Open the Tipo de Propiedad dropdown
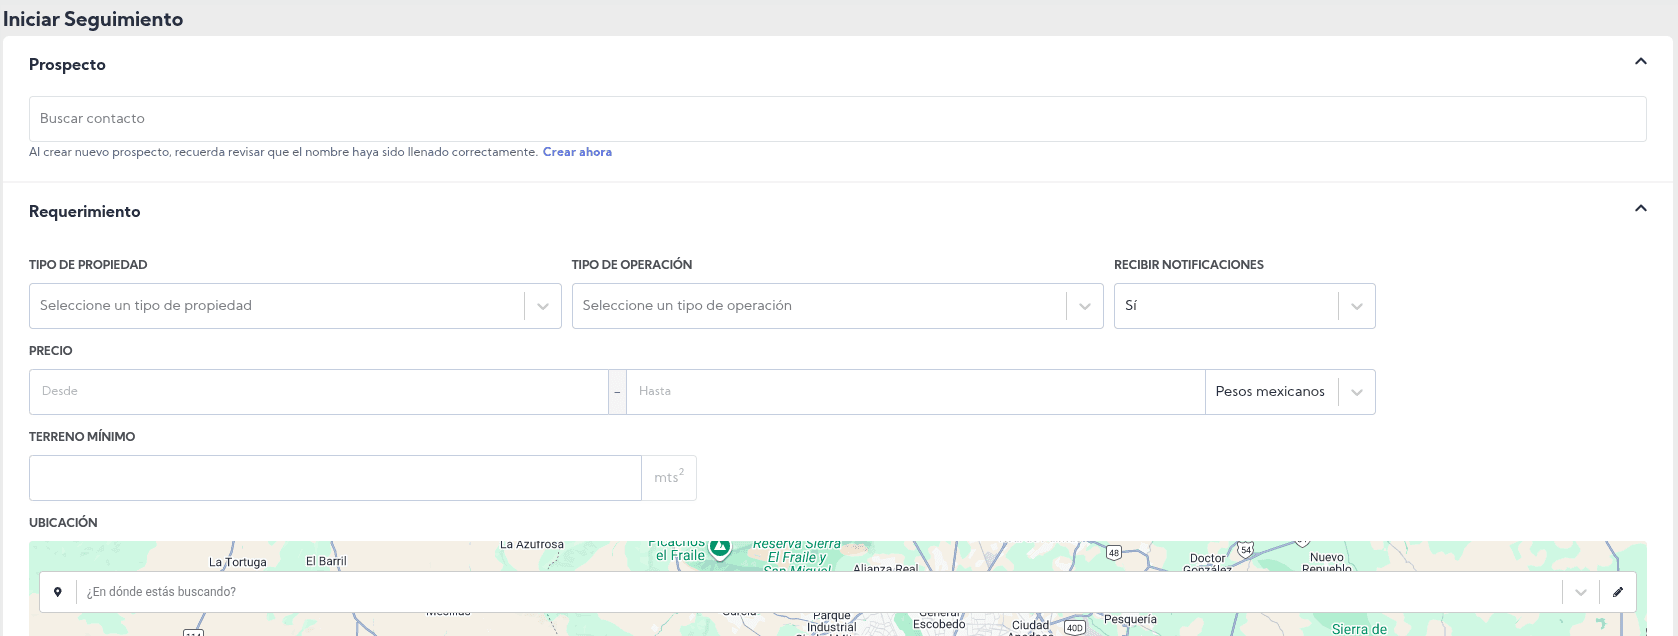Screen dimensions: 1678x636 tap(295, 306)
